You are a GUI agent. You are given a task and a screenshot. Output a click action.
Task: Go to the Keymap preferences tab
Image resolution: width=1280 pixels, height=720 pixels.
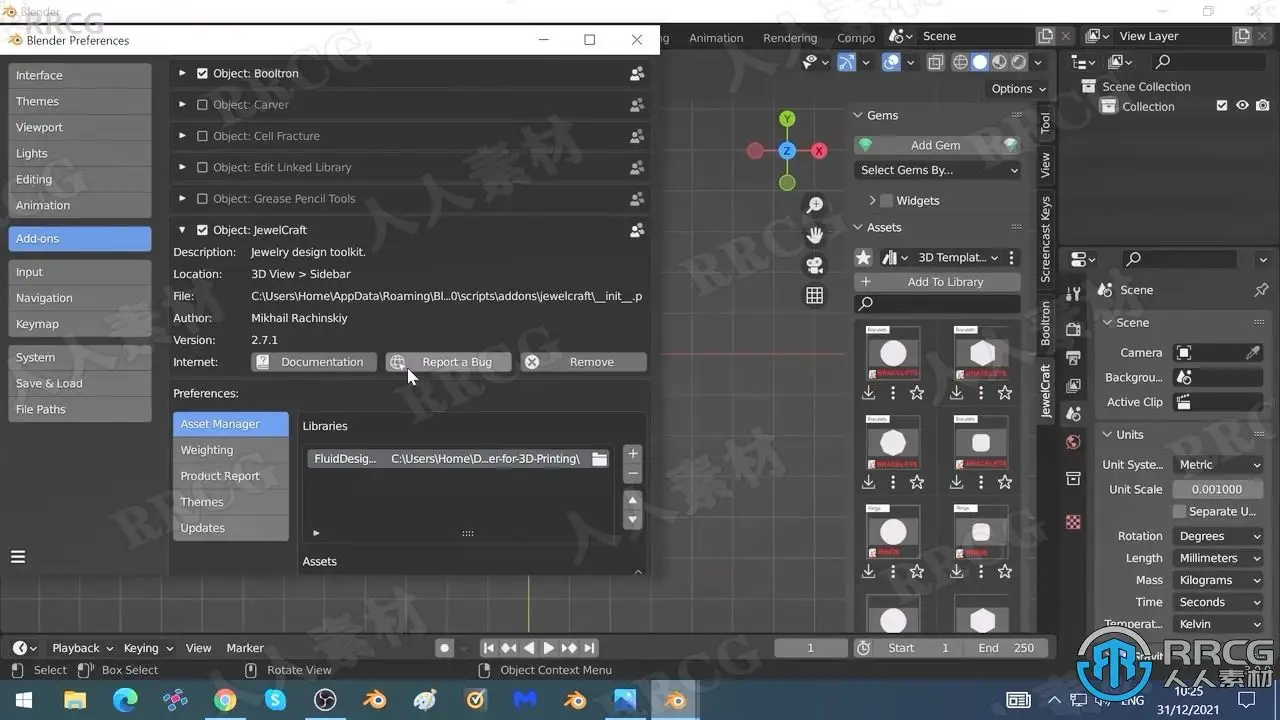coord(80,324)
